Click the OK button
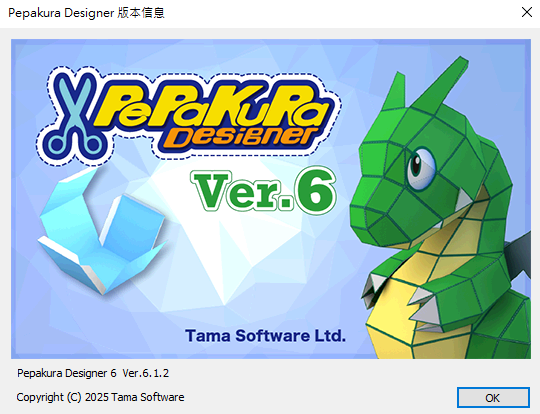The image size is (540, 414). (493, 397)
